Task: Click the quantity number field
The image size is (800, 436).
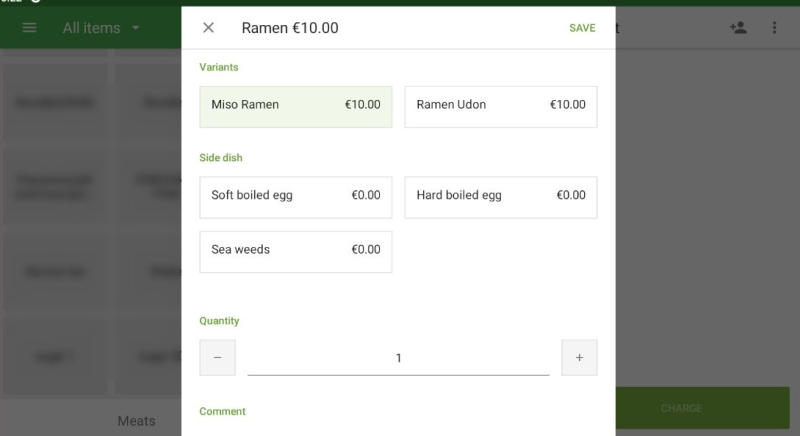Action: pyautogui.click(x=398, y=358)
